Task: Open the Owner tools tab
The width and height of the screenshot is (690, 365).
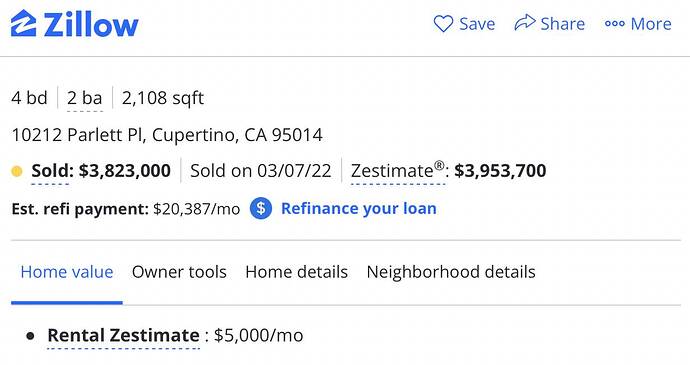Action: tap(179, 272)
